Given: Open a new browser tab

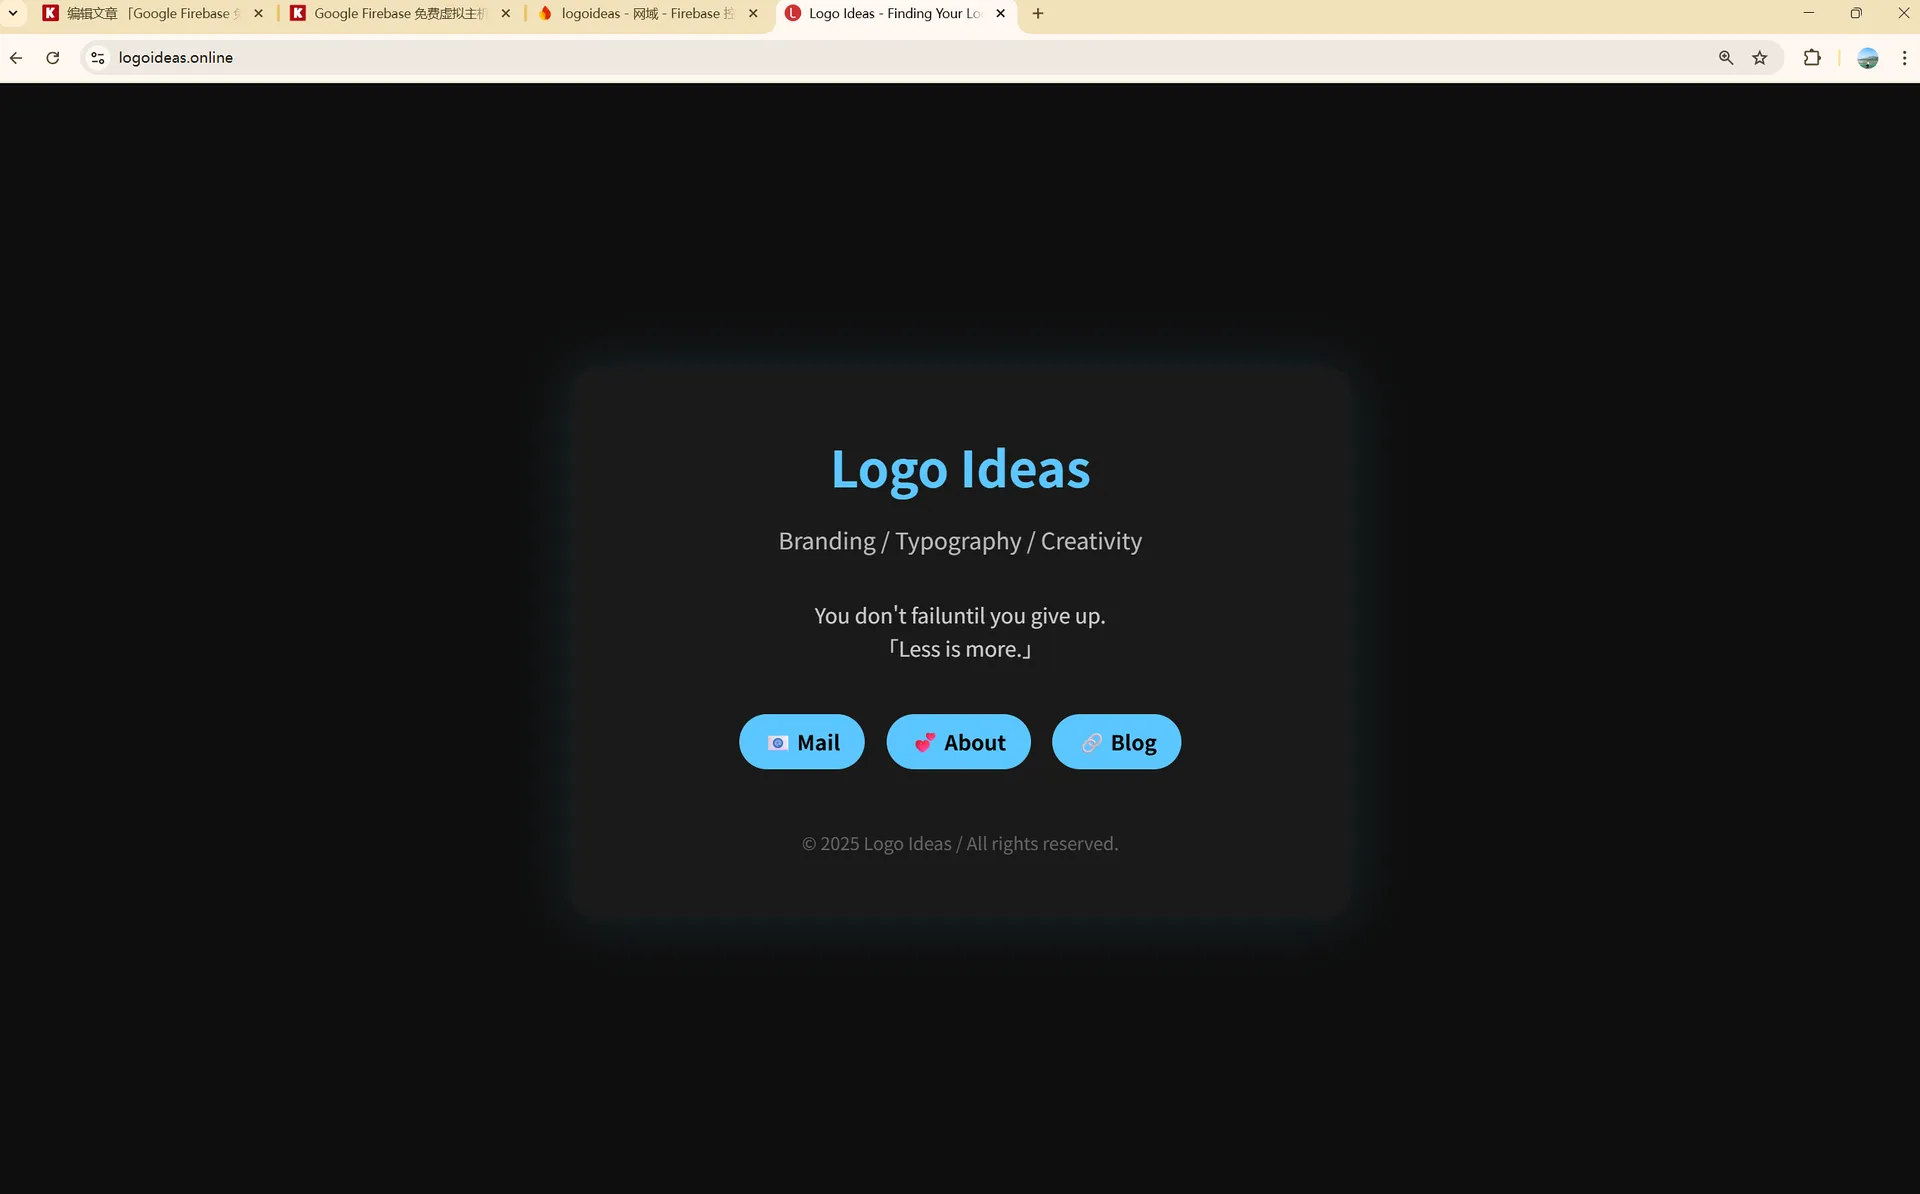Looking at the screenshot, I should click(1038, 14).
